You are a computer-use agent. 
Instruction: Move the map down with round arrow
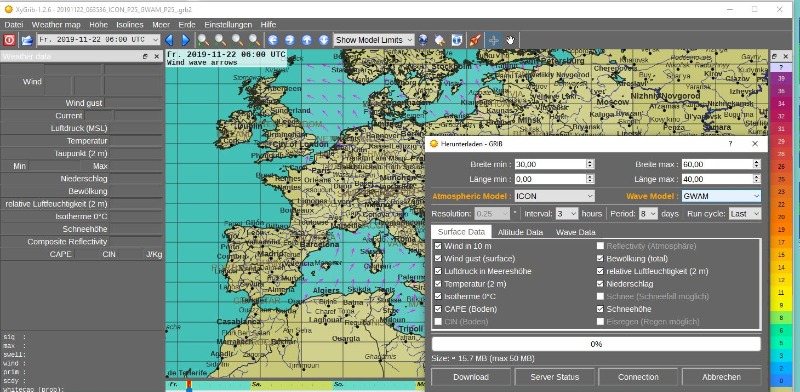(x=323, y=40)
